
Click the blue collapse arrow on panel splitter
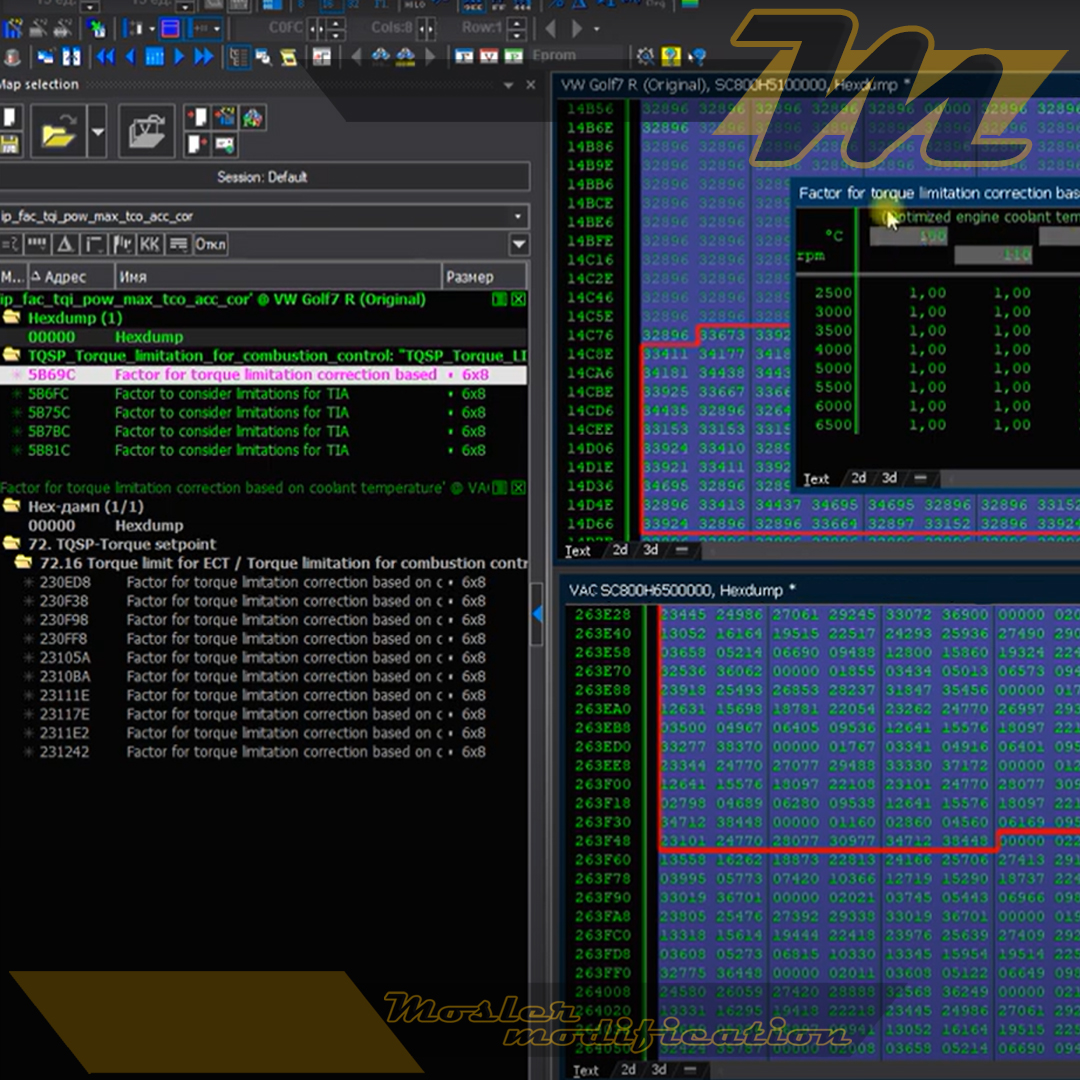pos(537,614)
